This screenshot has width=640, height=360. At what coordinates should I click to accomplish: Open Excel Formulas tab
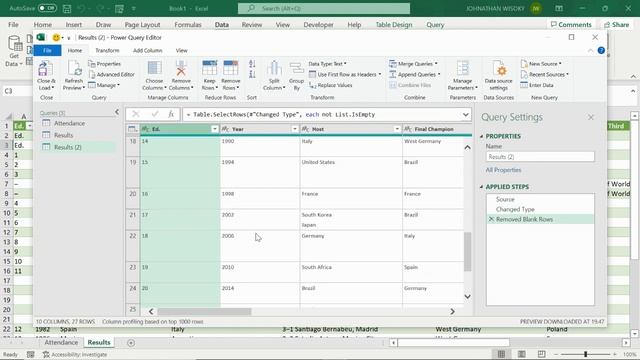pyautogui.click(x=188, y=24)
